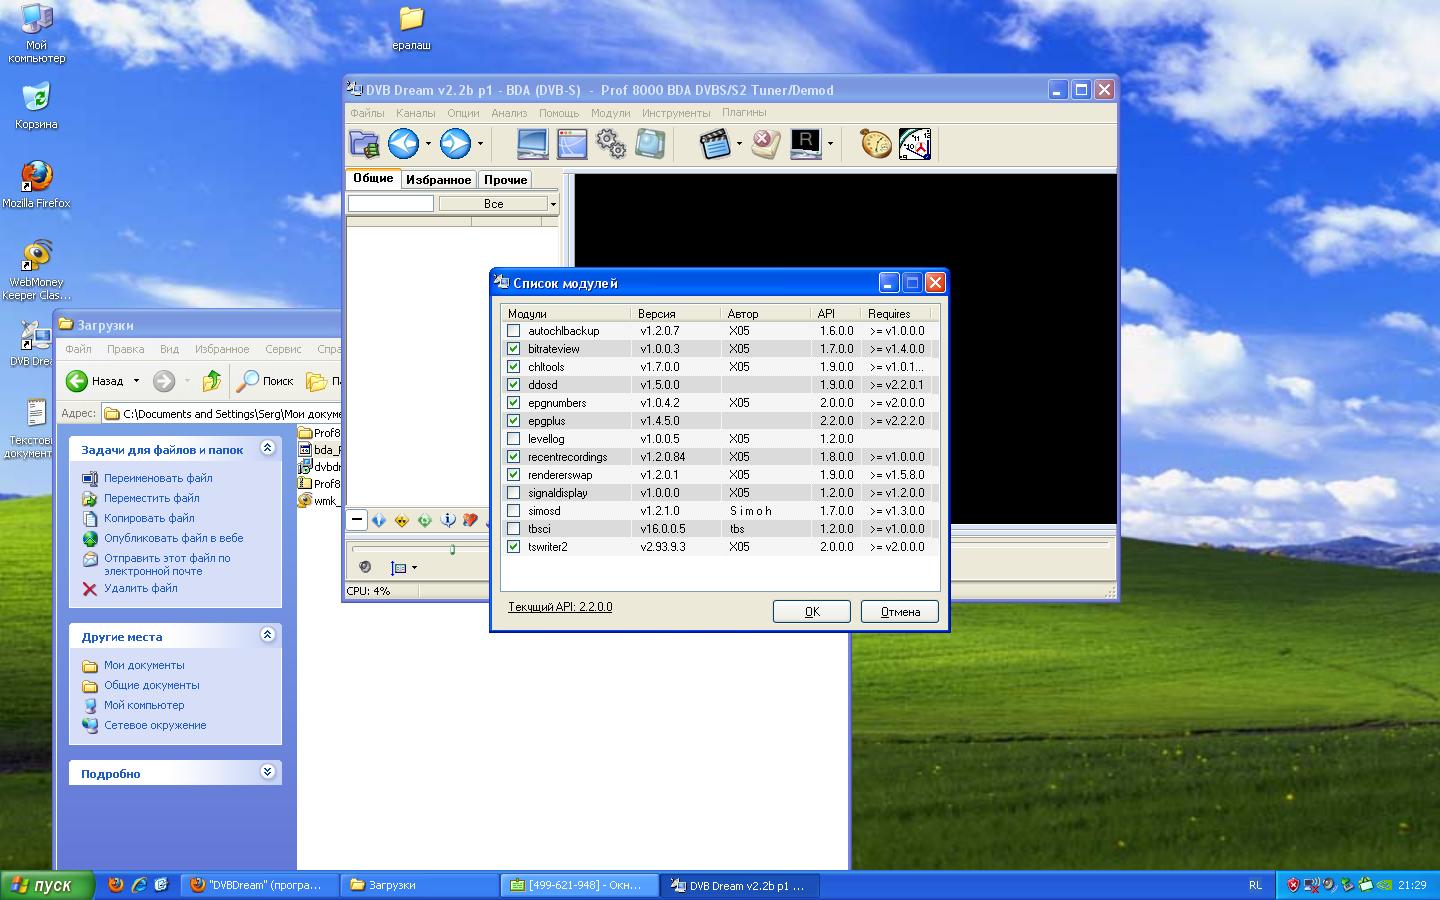Open the 'Модули' menu
1440x900 pixels.
(610, 113)
